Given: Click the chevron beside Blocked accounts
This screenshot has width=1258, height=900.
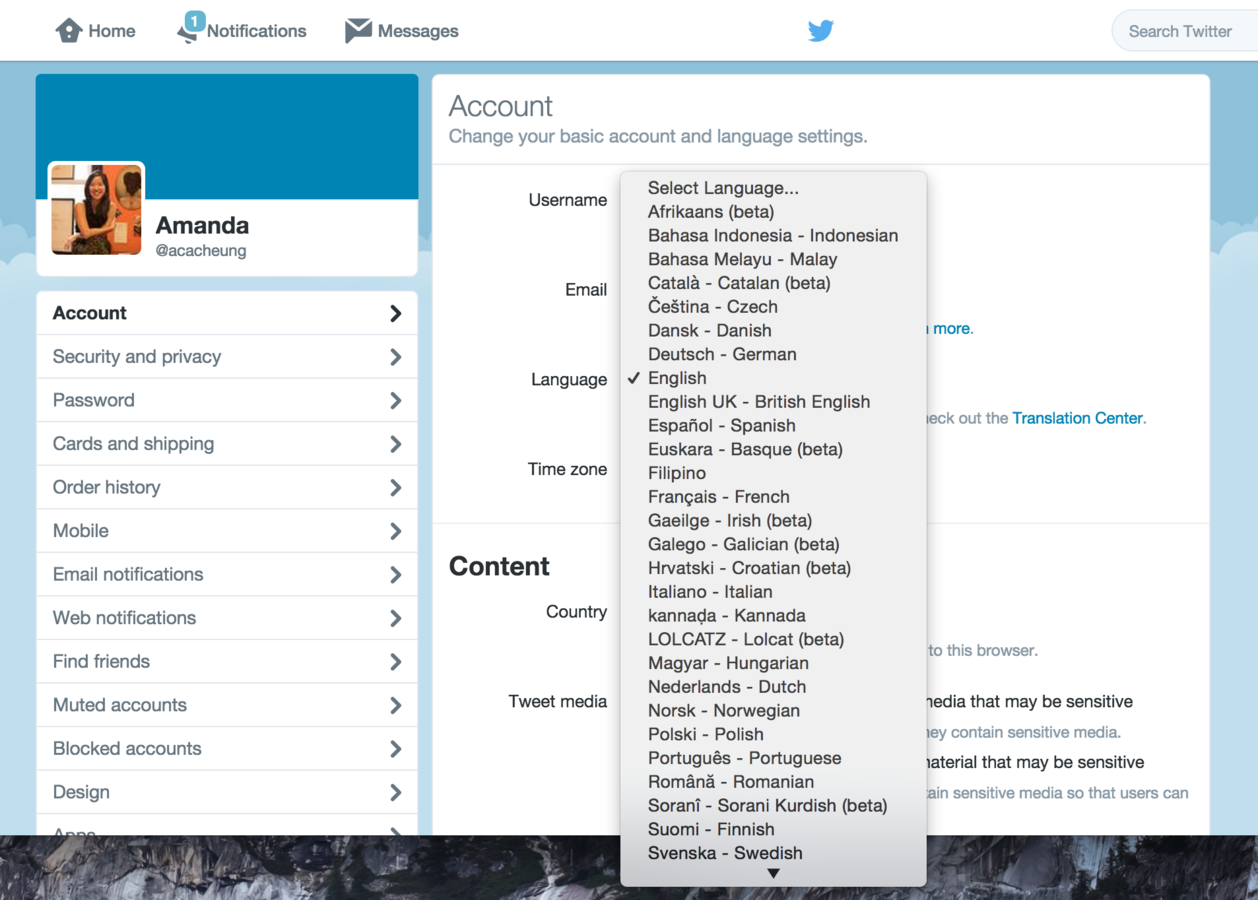Looking at the screenshot, I should [396, 749].
